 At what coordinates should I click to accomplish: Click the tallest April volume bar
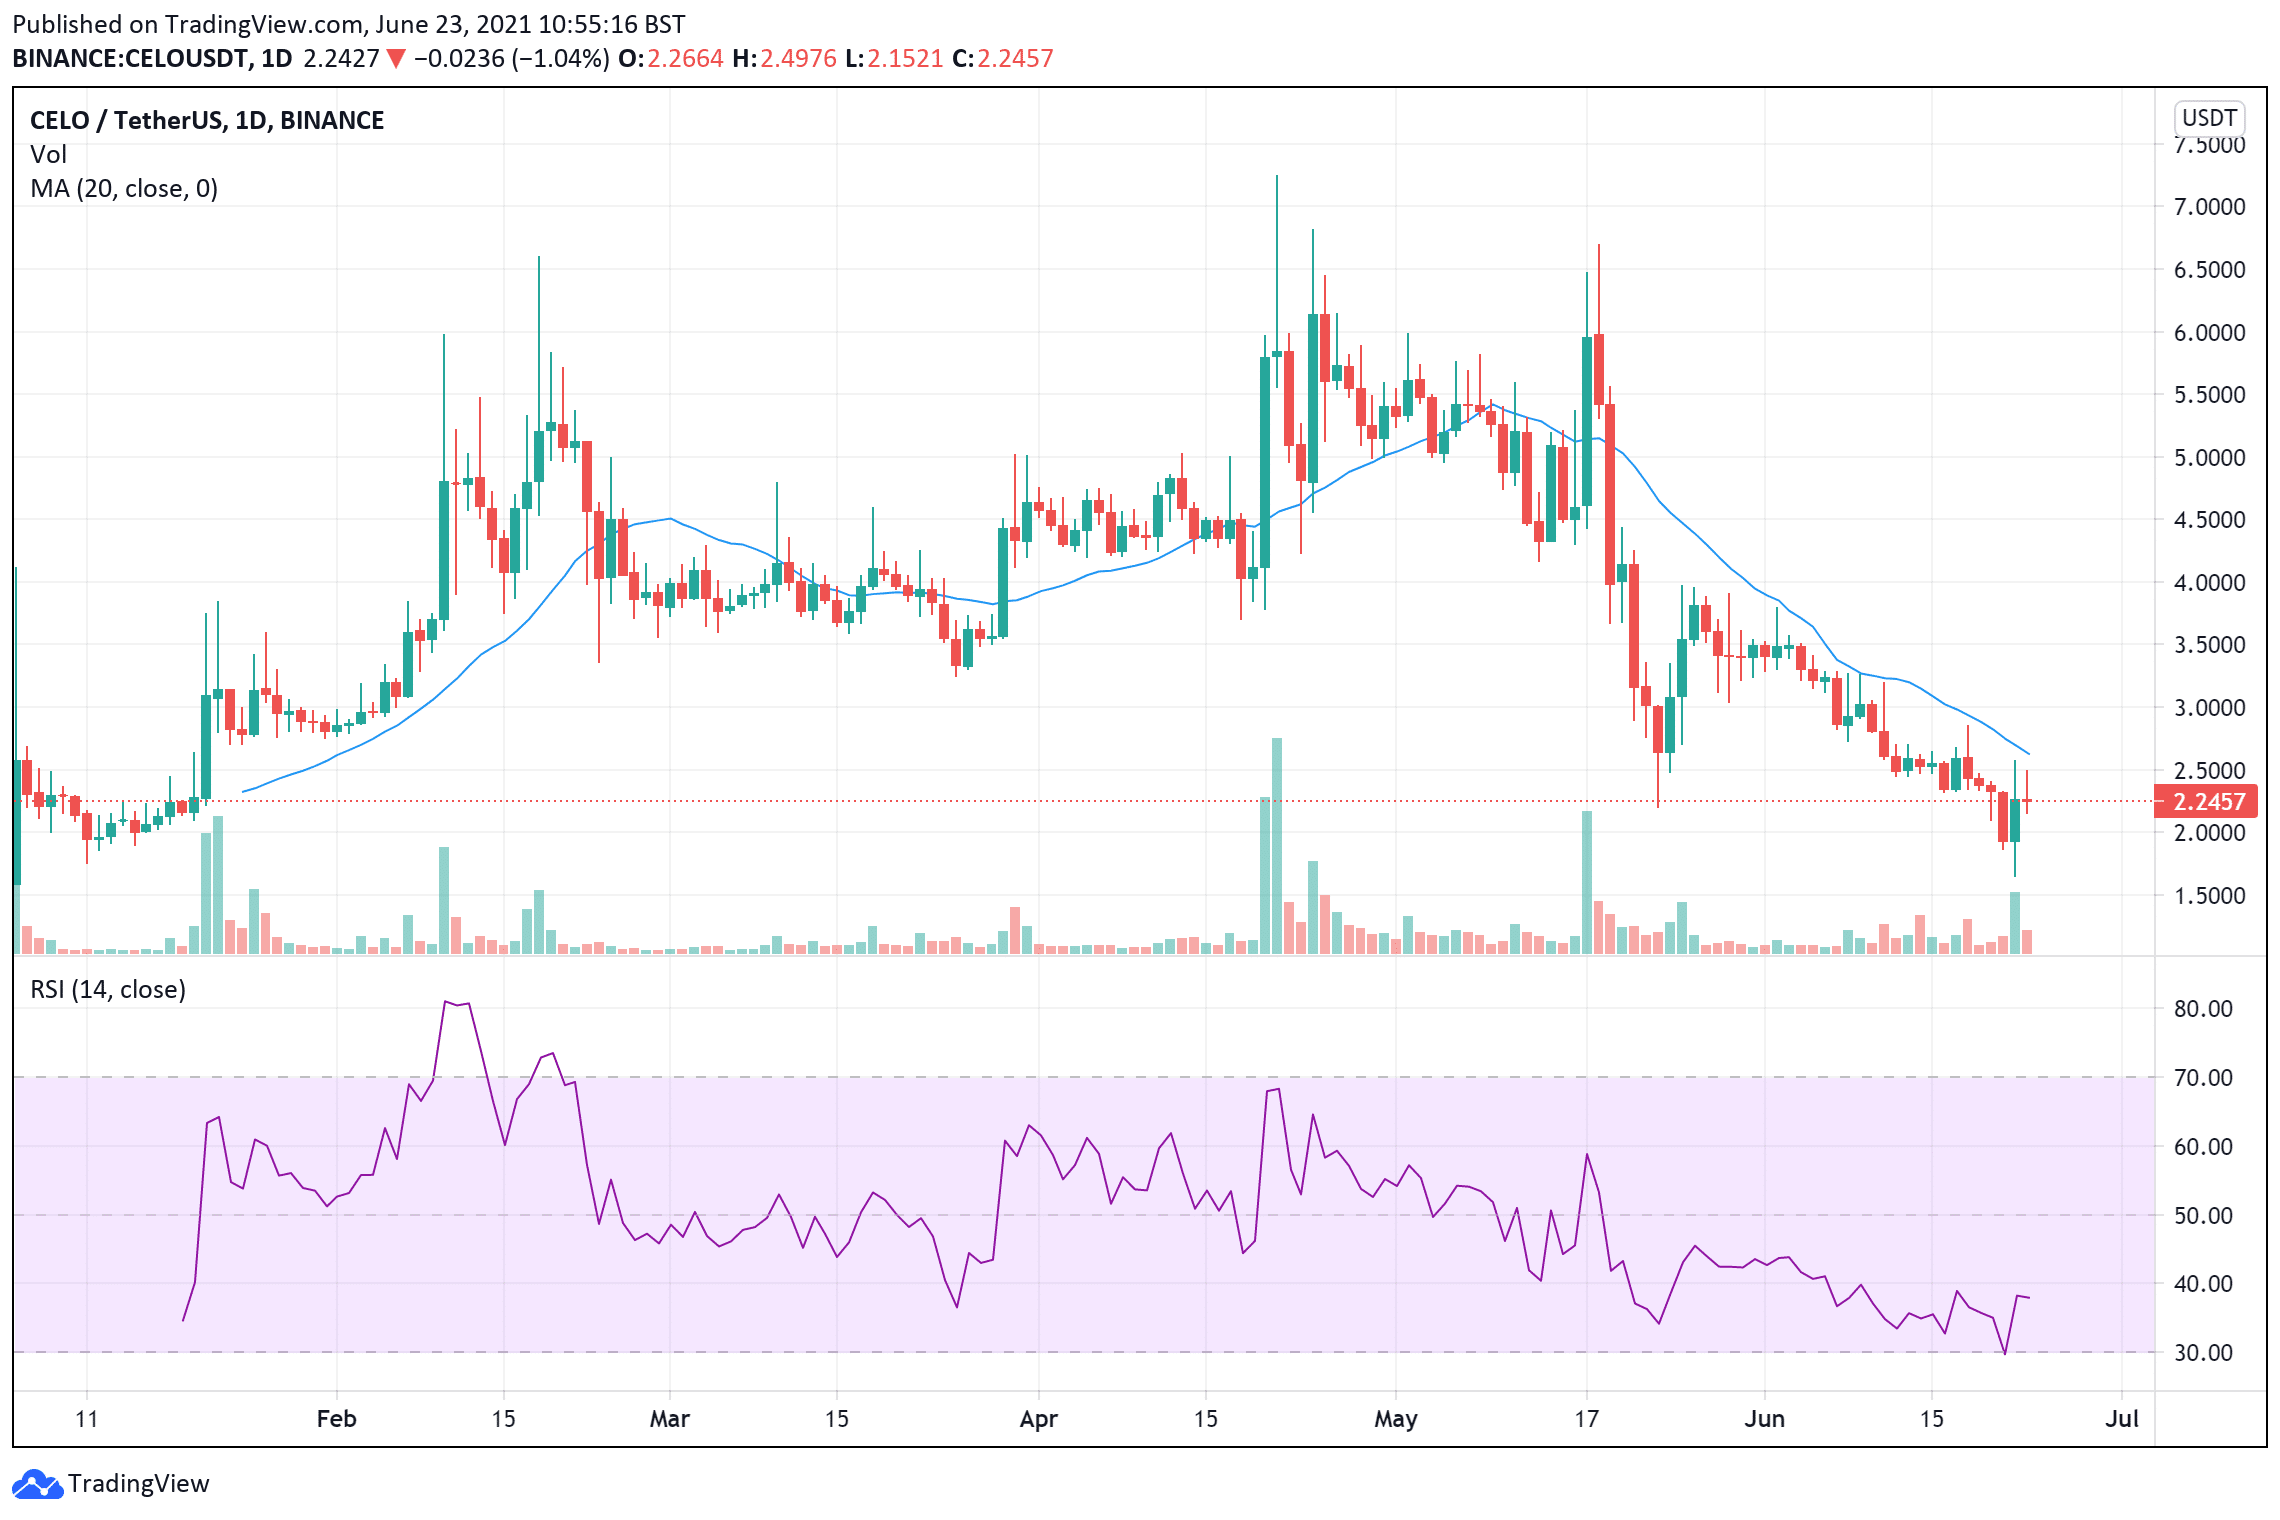click(x=1277, y=846)
